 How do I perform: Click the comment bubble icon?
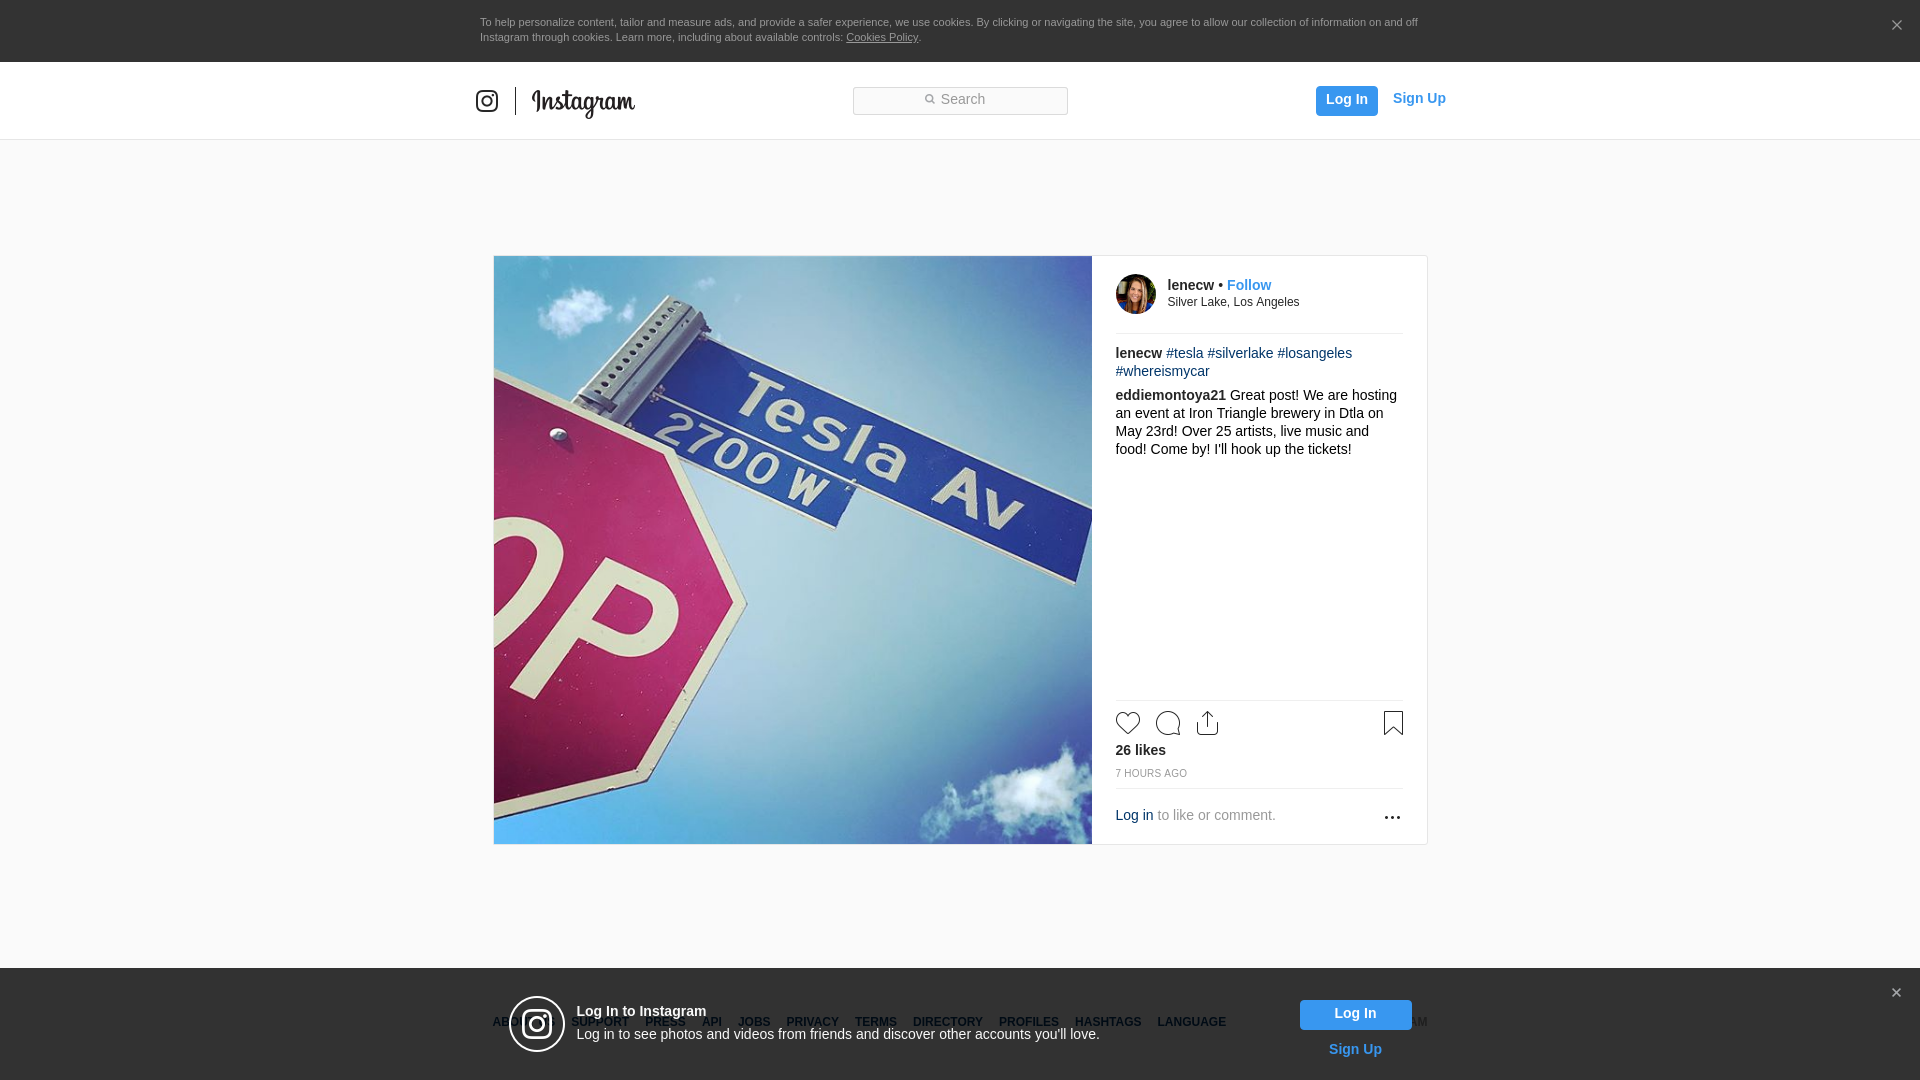click(1167, 723)
